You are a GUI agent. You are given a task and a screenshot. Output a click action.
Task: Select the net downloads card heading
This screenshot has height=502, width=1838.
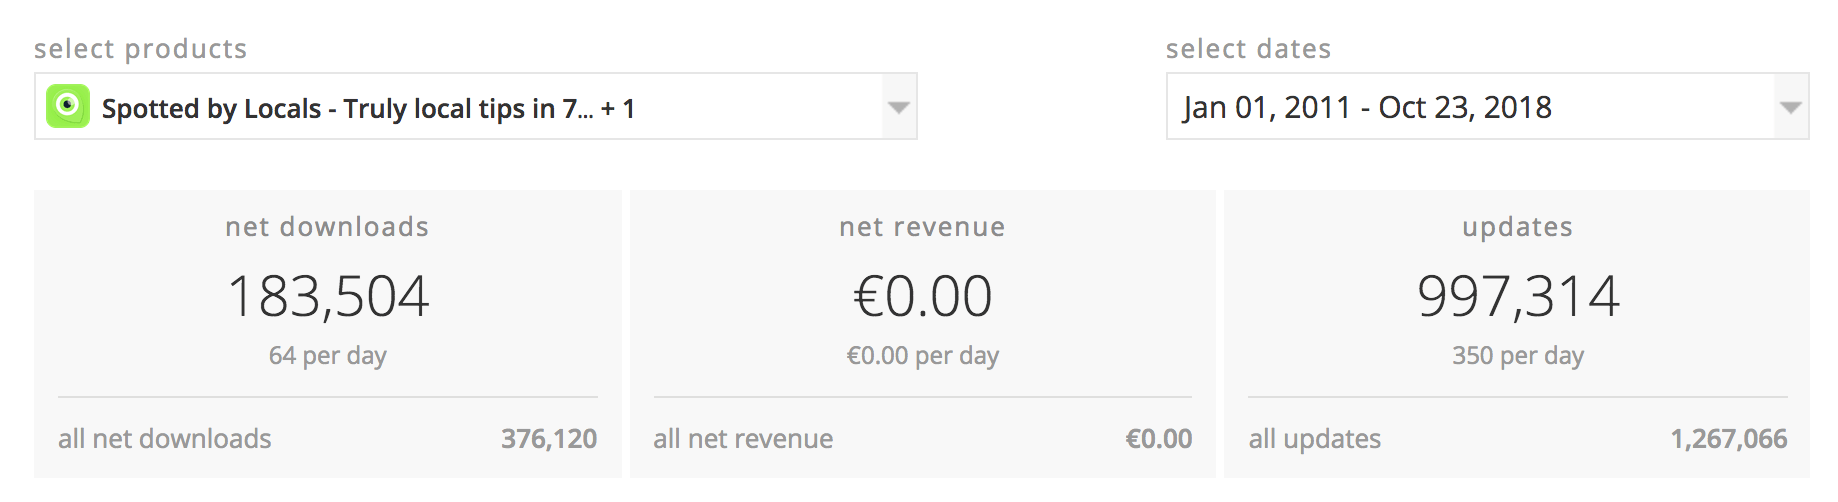click(327, 227)
